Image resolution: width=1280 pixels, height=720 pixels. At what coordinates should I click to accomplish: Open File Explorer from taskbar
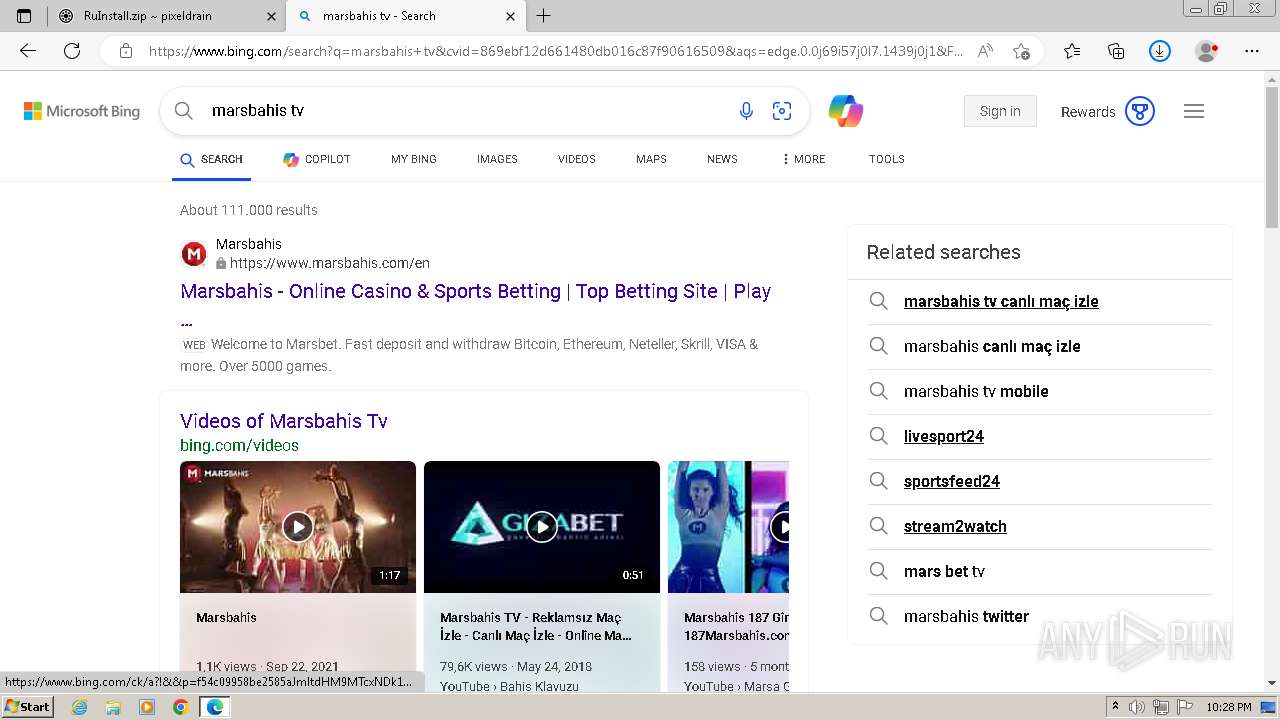coord(113,707)
